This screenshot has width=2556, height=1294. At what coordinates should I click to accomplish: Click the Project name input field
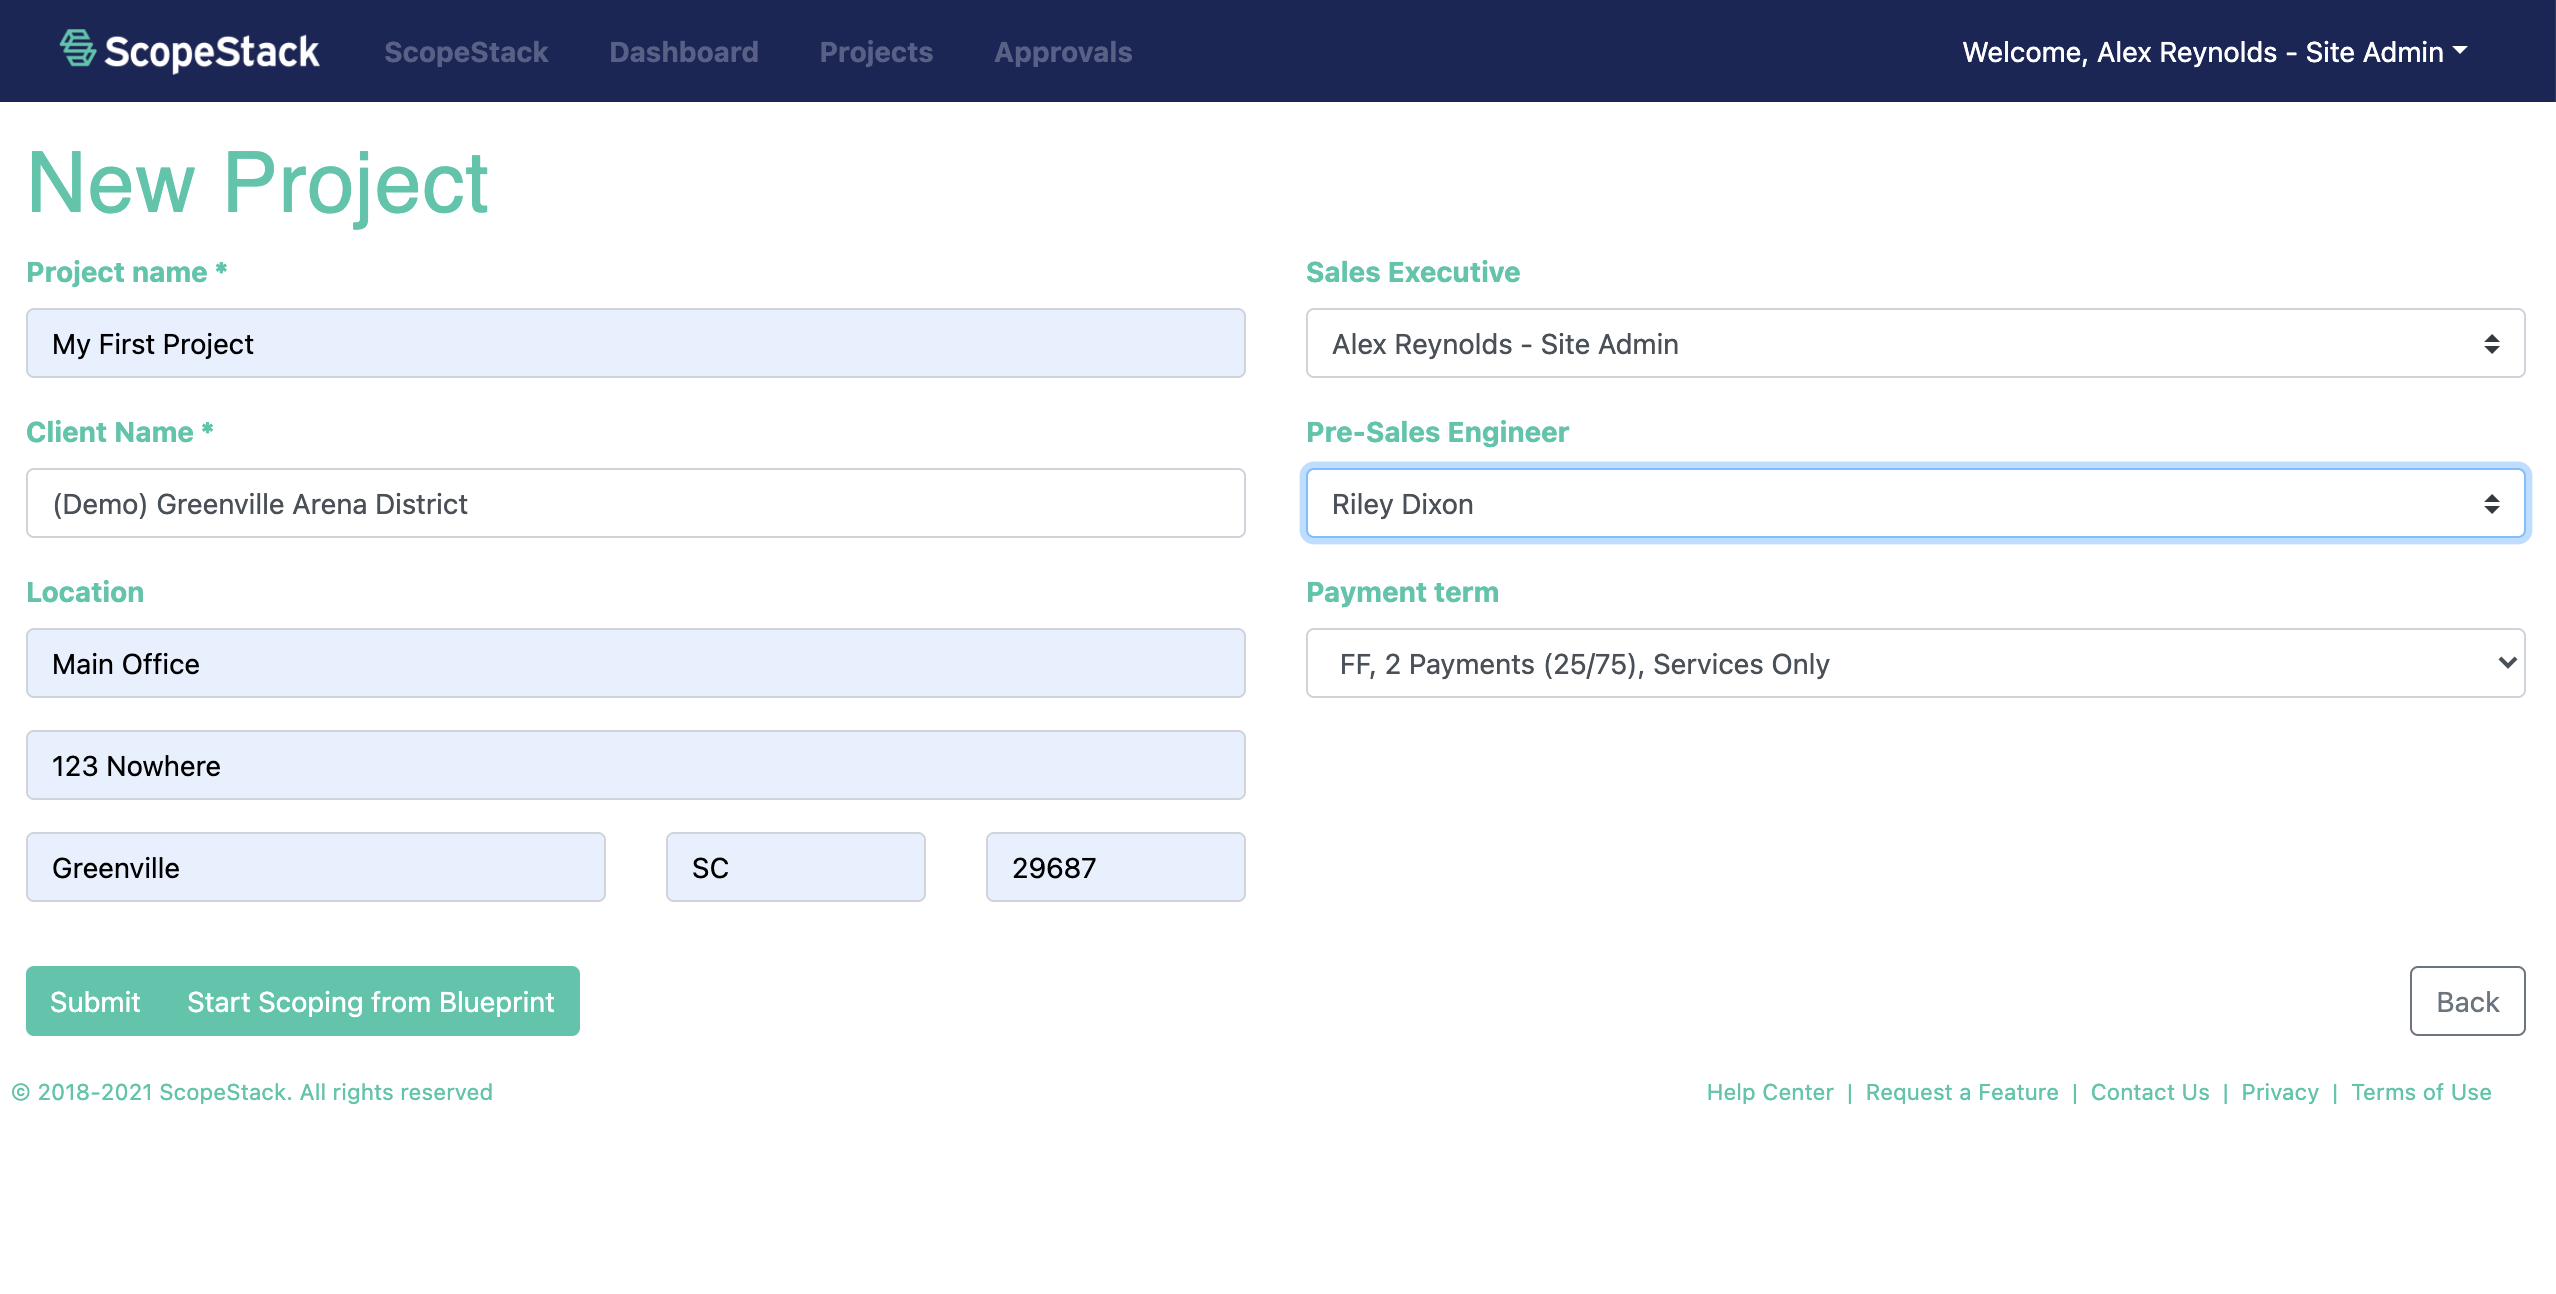[x=636, y=343]
